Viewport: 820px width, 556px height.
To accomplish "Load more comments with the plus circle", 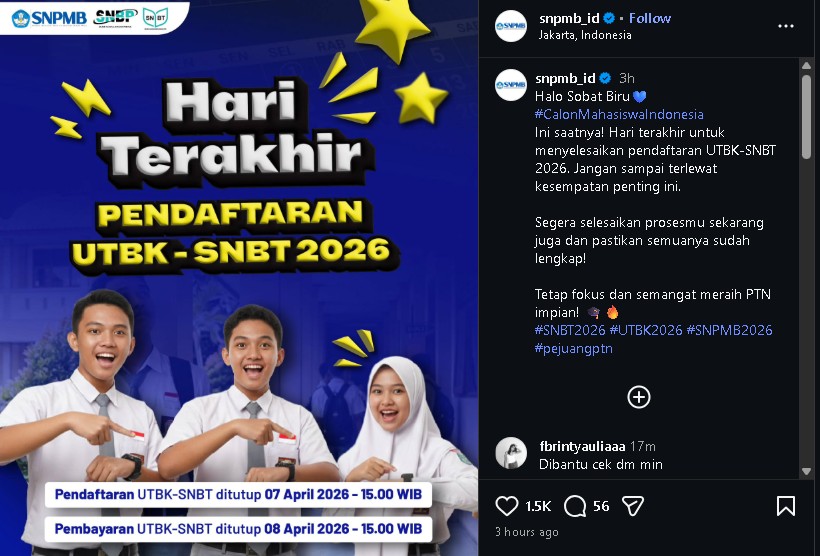I will click(x=639, y=397).
